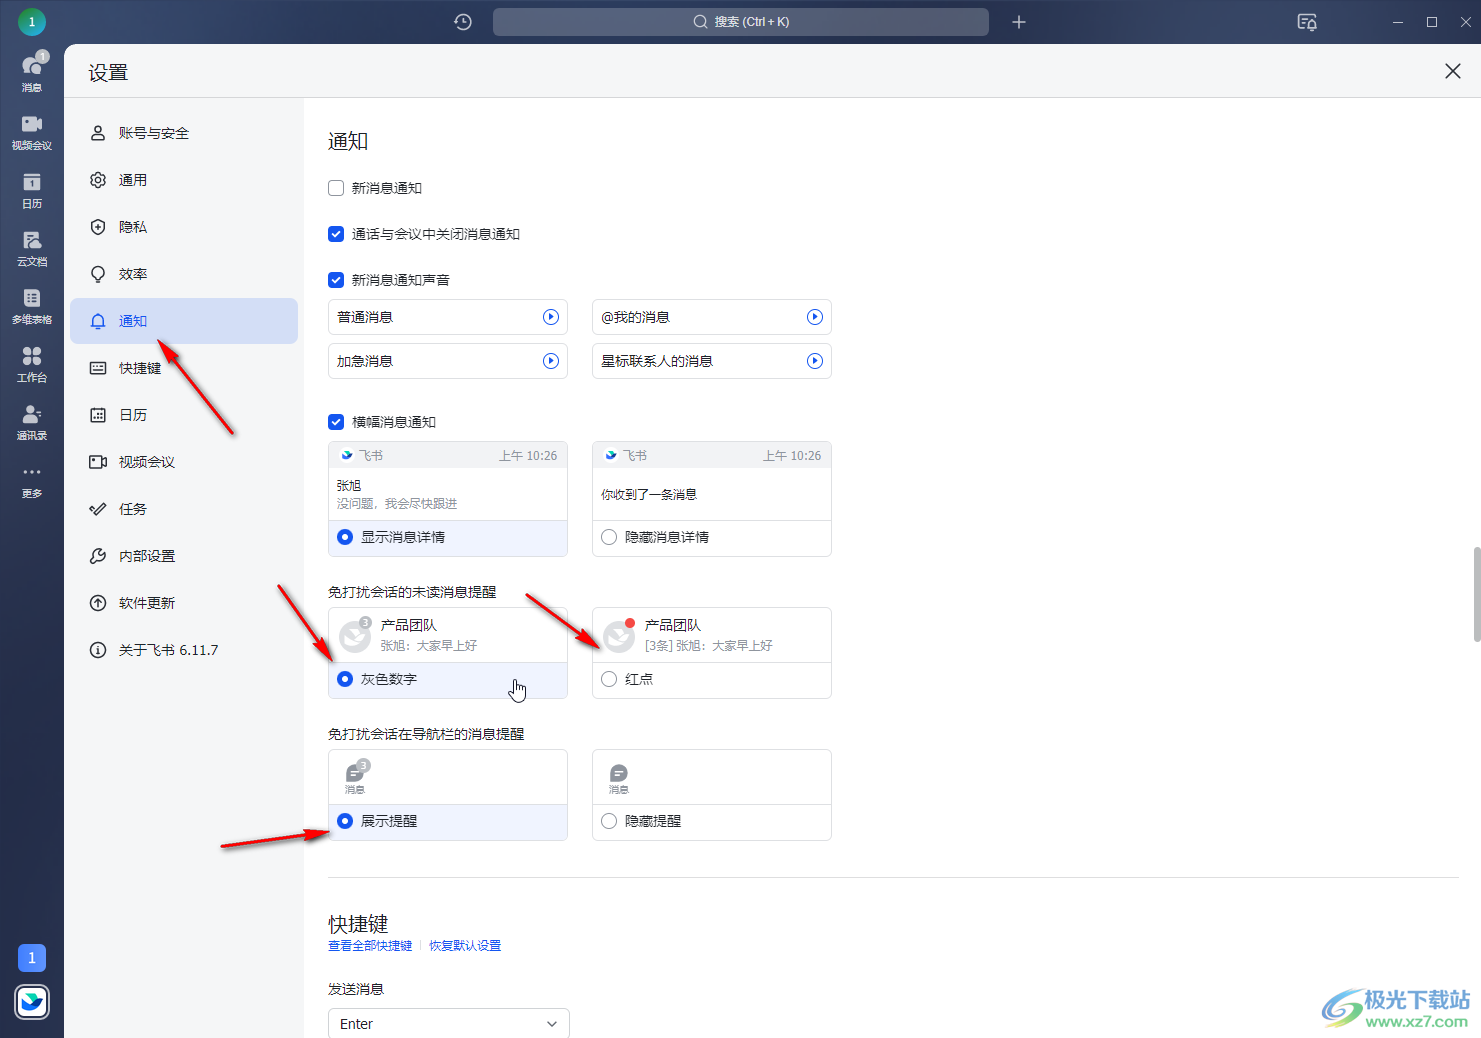
Task: Click the history clock icon in title bar
Action: point(463,22)
